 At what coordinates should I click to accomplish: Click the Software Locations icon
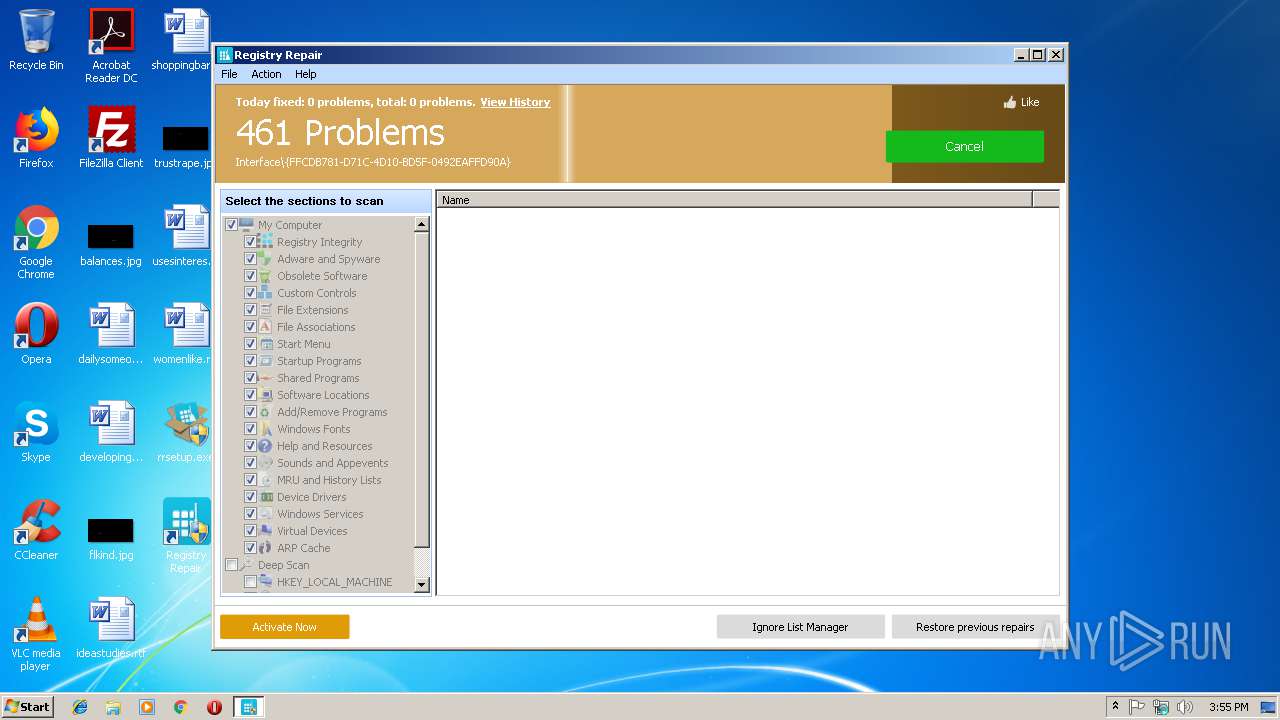tap(266, 395)
